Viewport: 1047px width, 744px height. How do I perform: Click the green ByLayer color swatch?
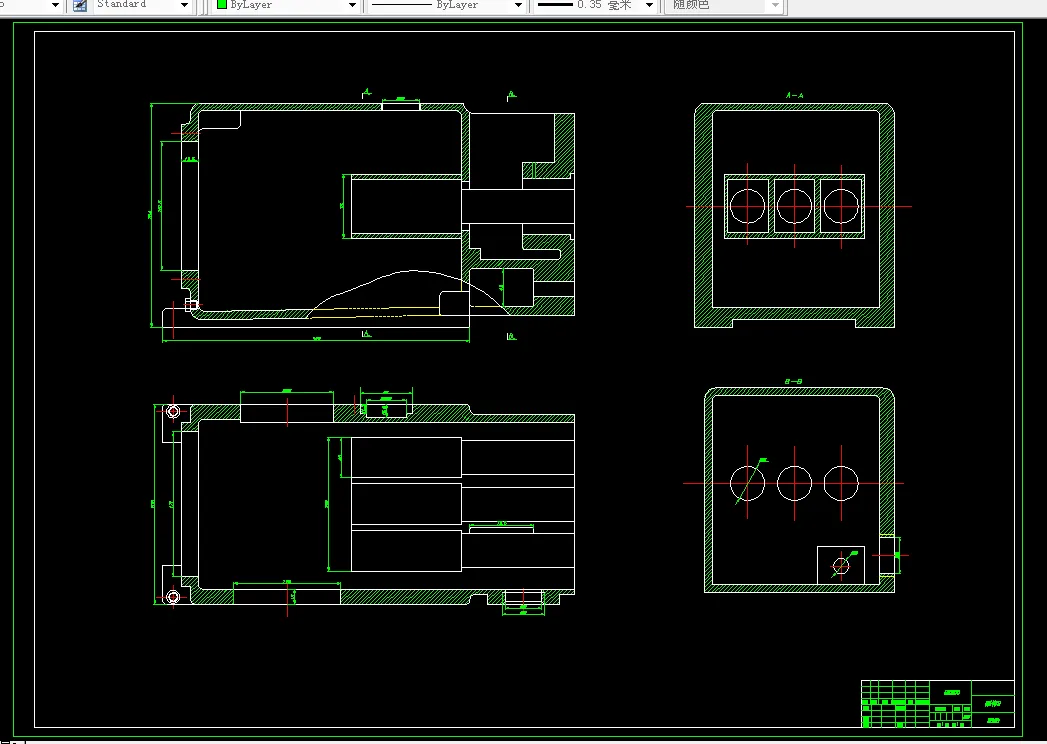(222, 5)
